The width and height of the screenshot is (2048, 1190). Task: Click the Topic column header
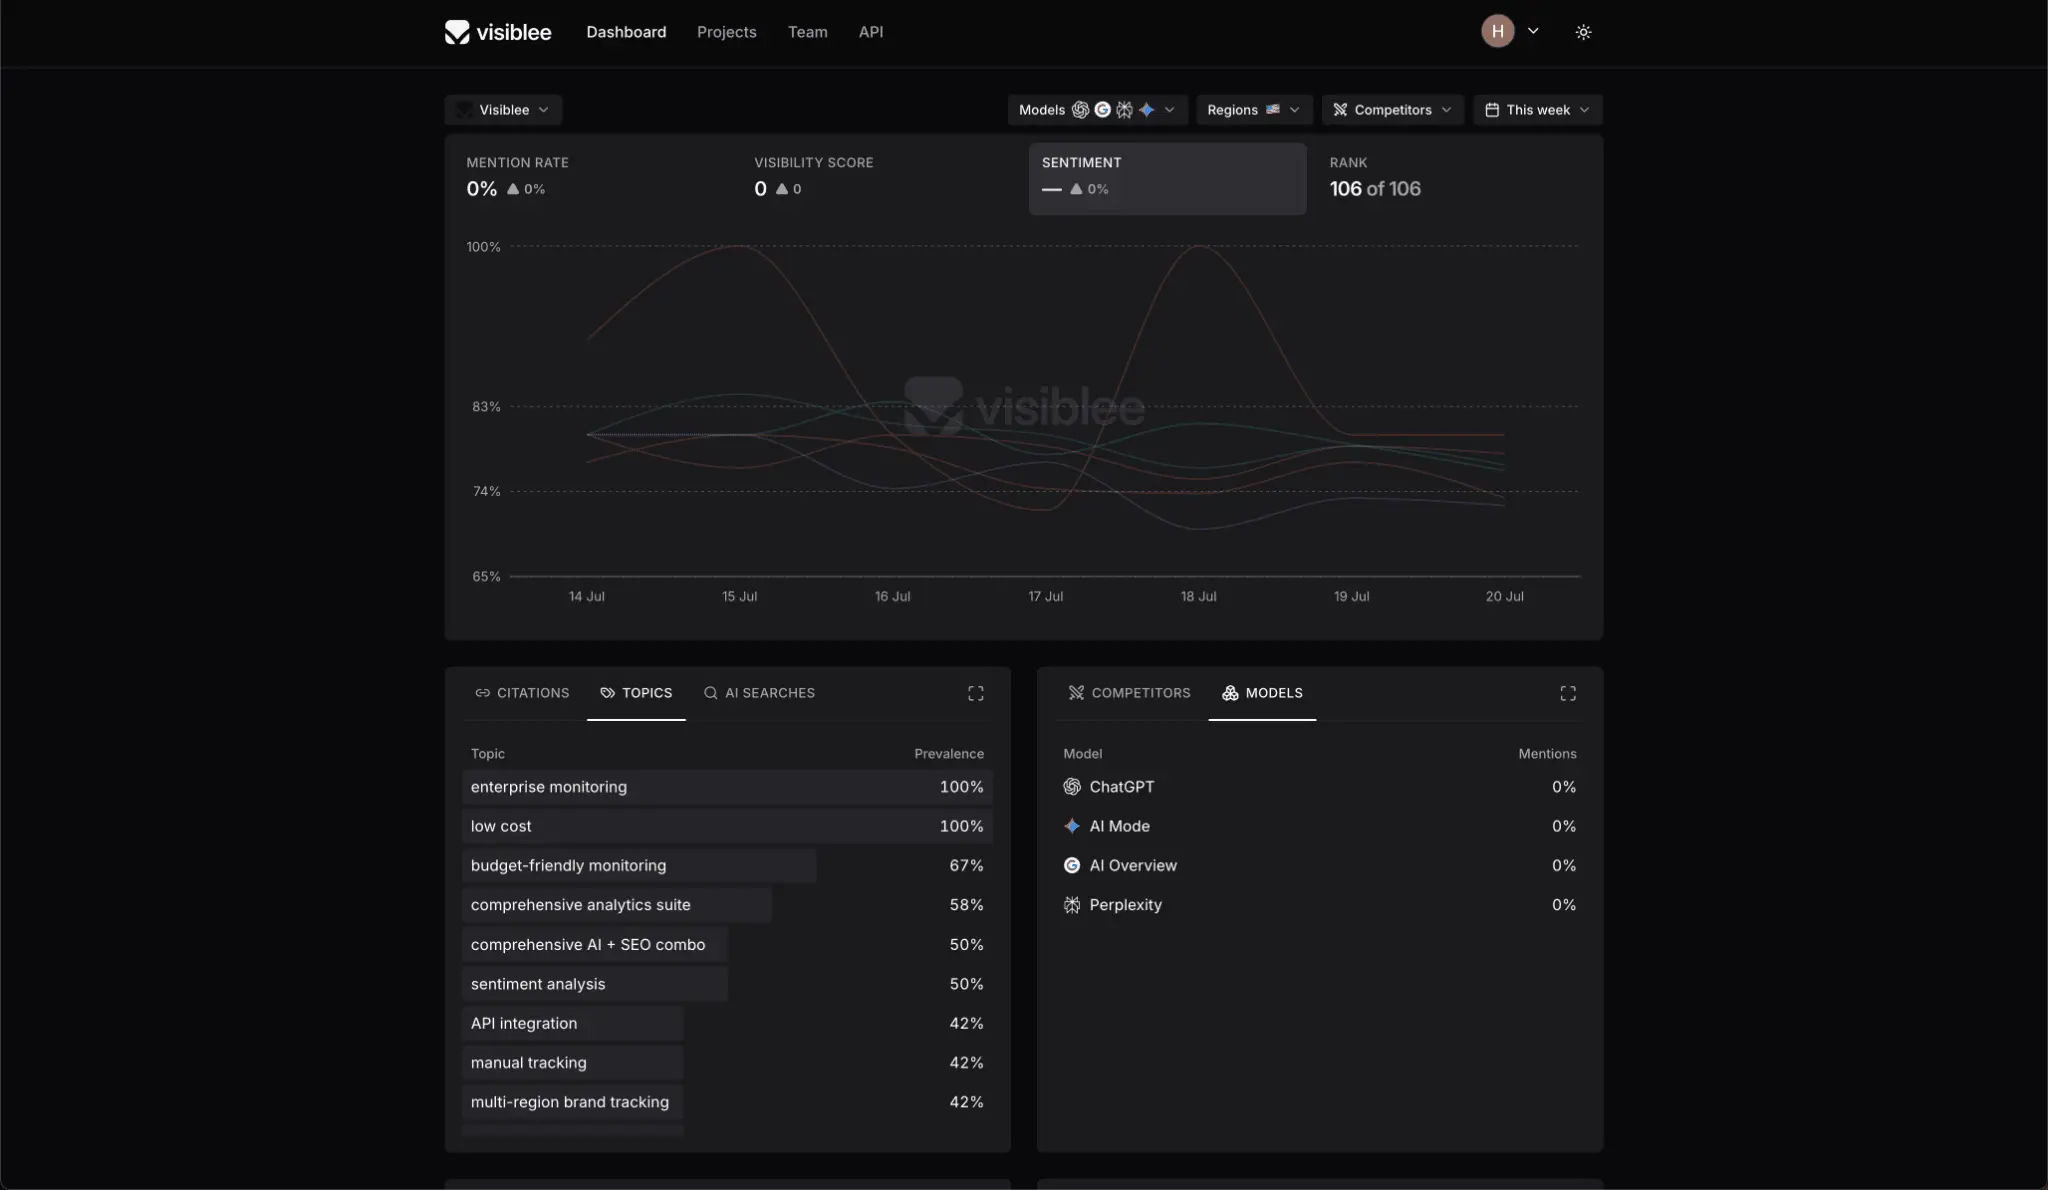click(x=488, y=754)
